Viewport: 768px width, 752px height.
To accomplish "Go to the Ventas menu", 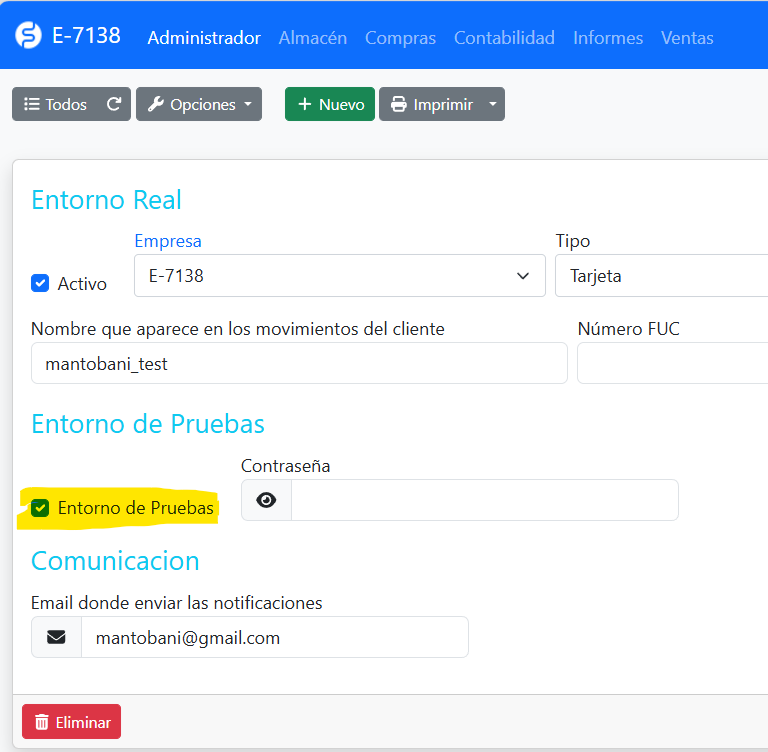I will coord(687,38).
